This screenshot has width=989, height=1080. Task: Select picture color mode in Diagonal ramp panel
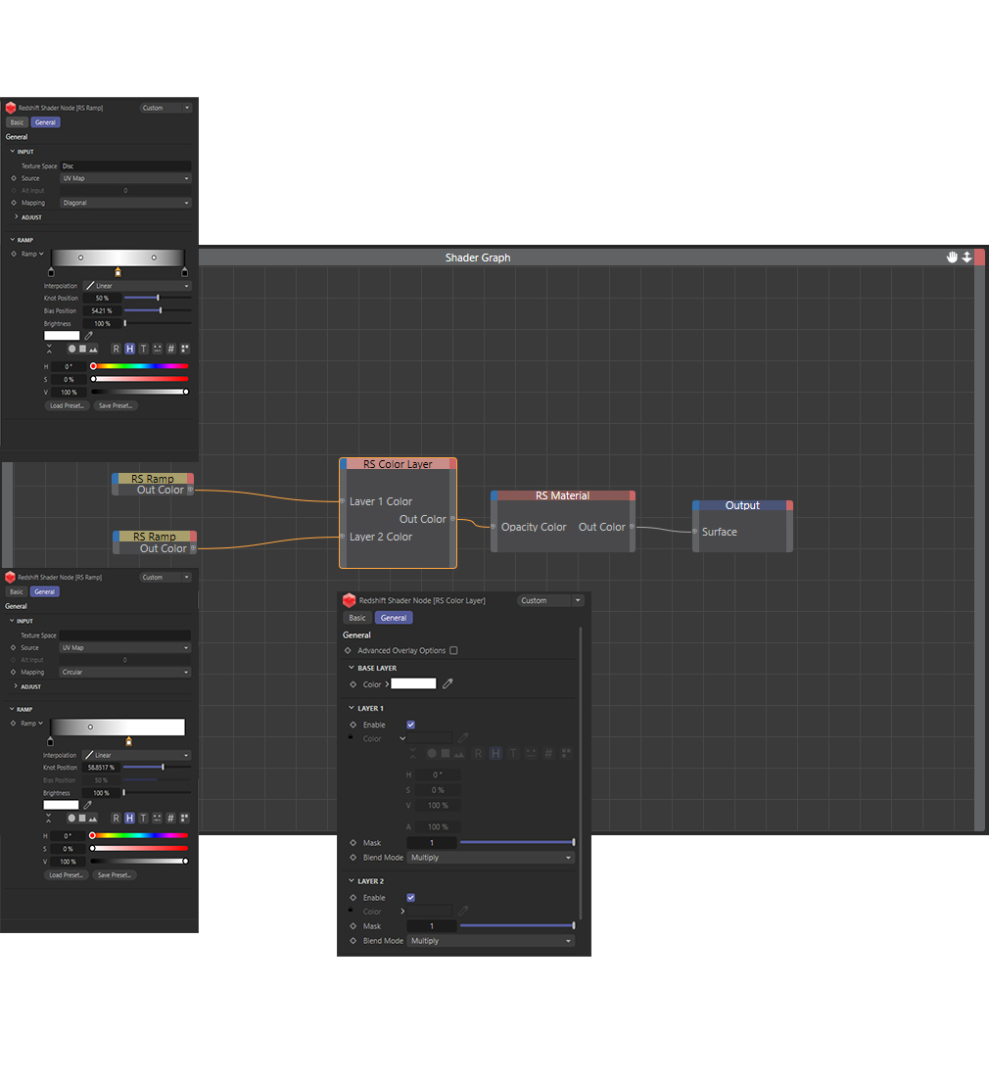93,349
